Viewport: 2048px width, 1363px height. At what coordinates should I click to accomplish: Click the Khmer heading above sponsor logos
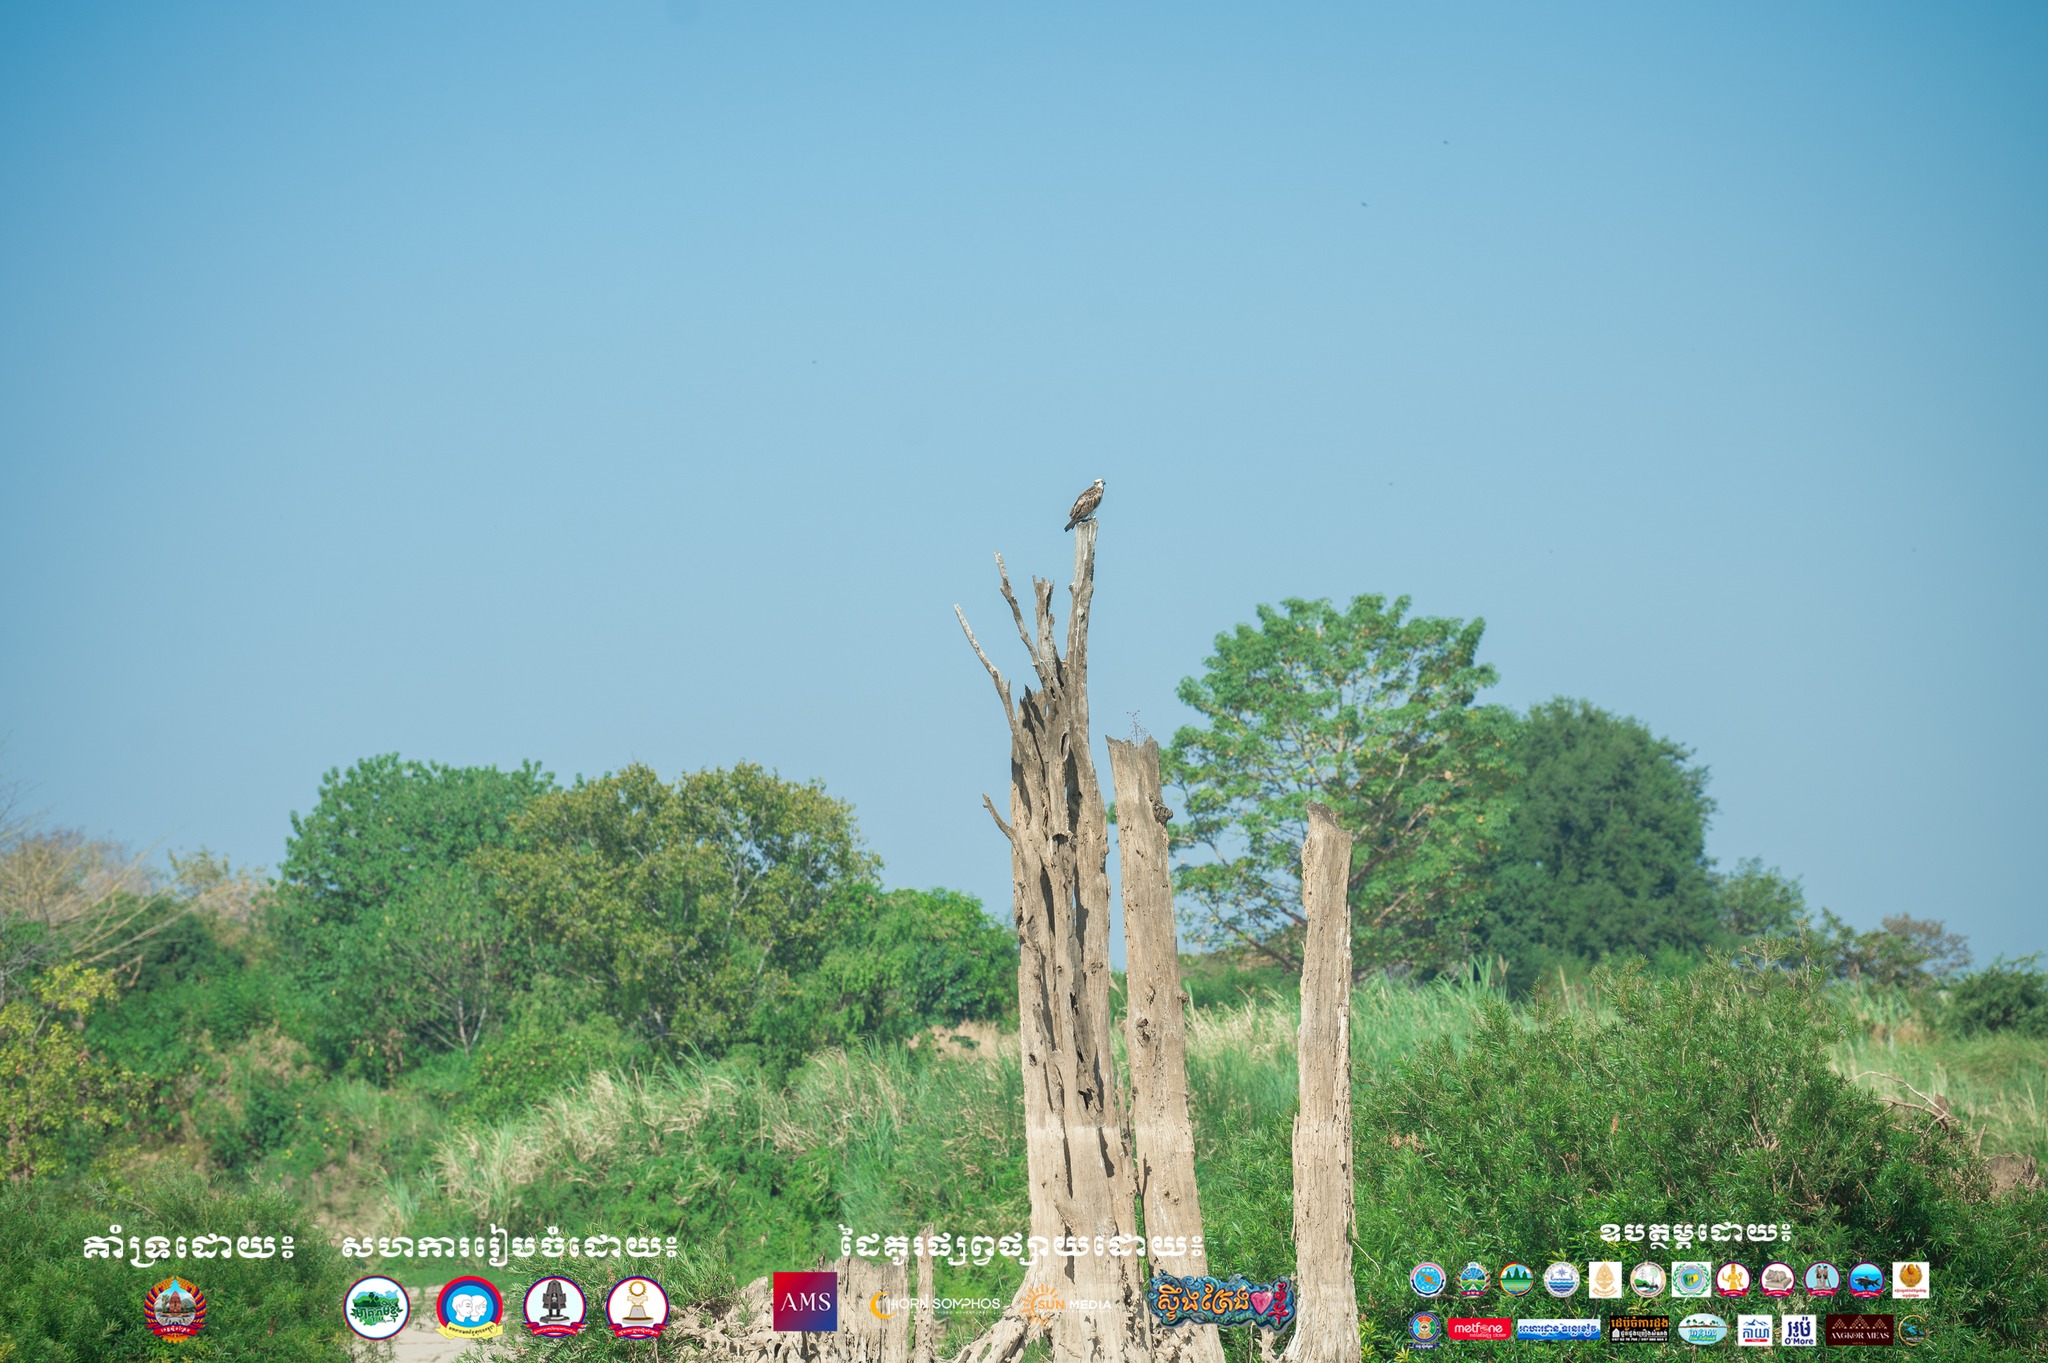1694,1232
